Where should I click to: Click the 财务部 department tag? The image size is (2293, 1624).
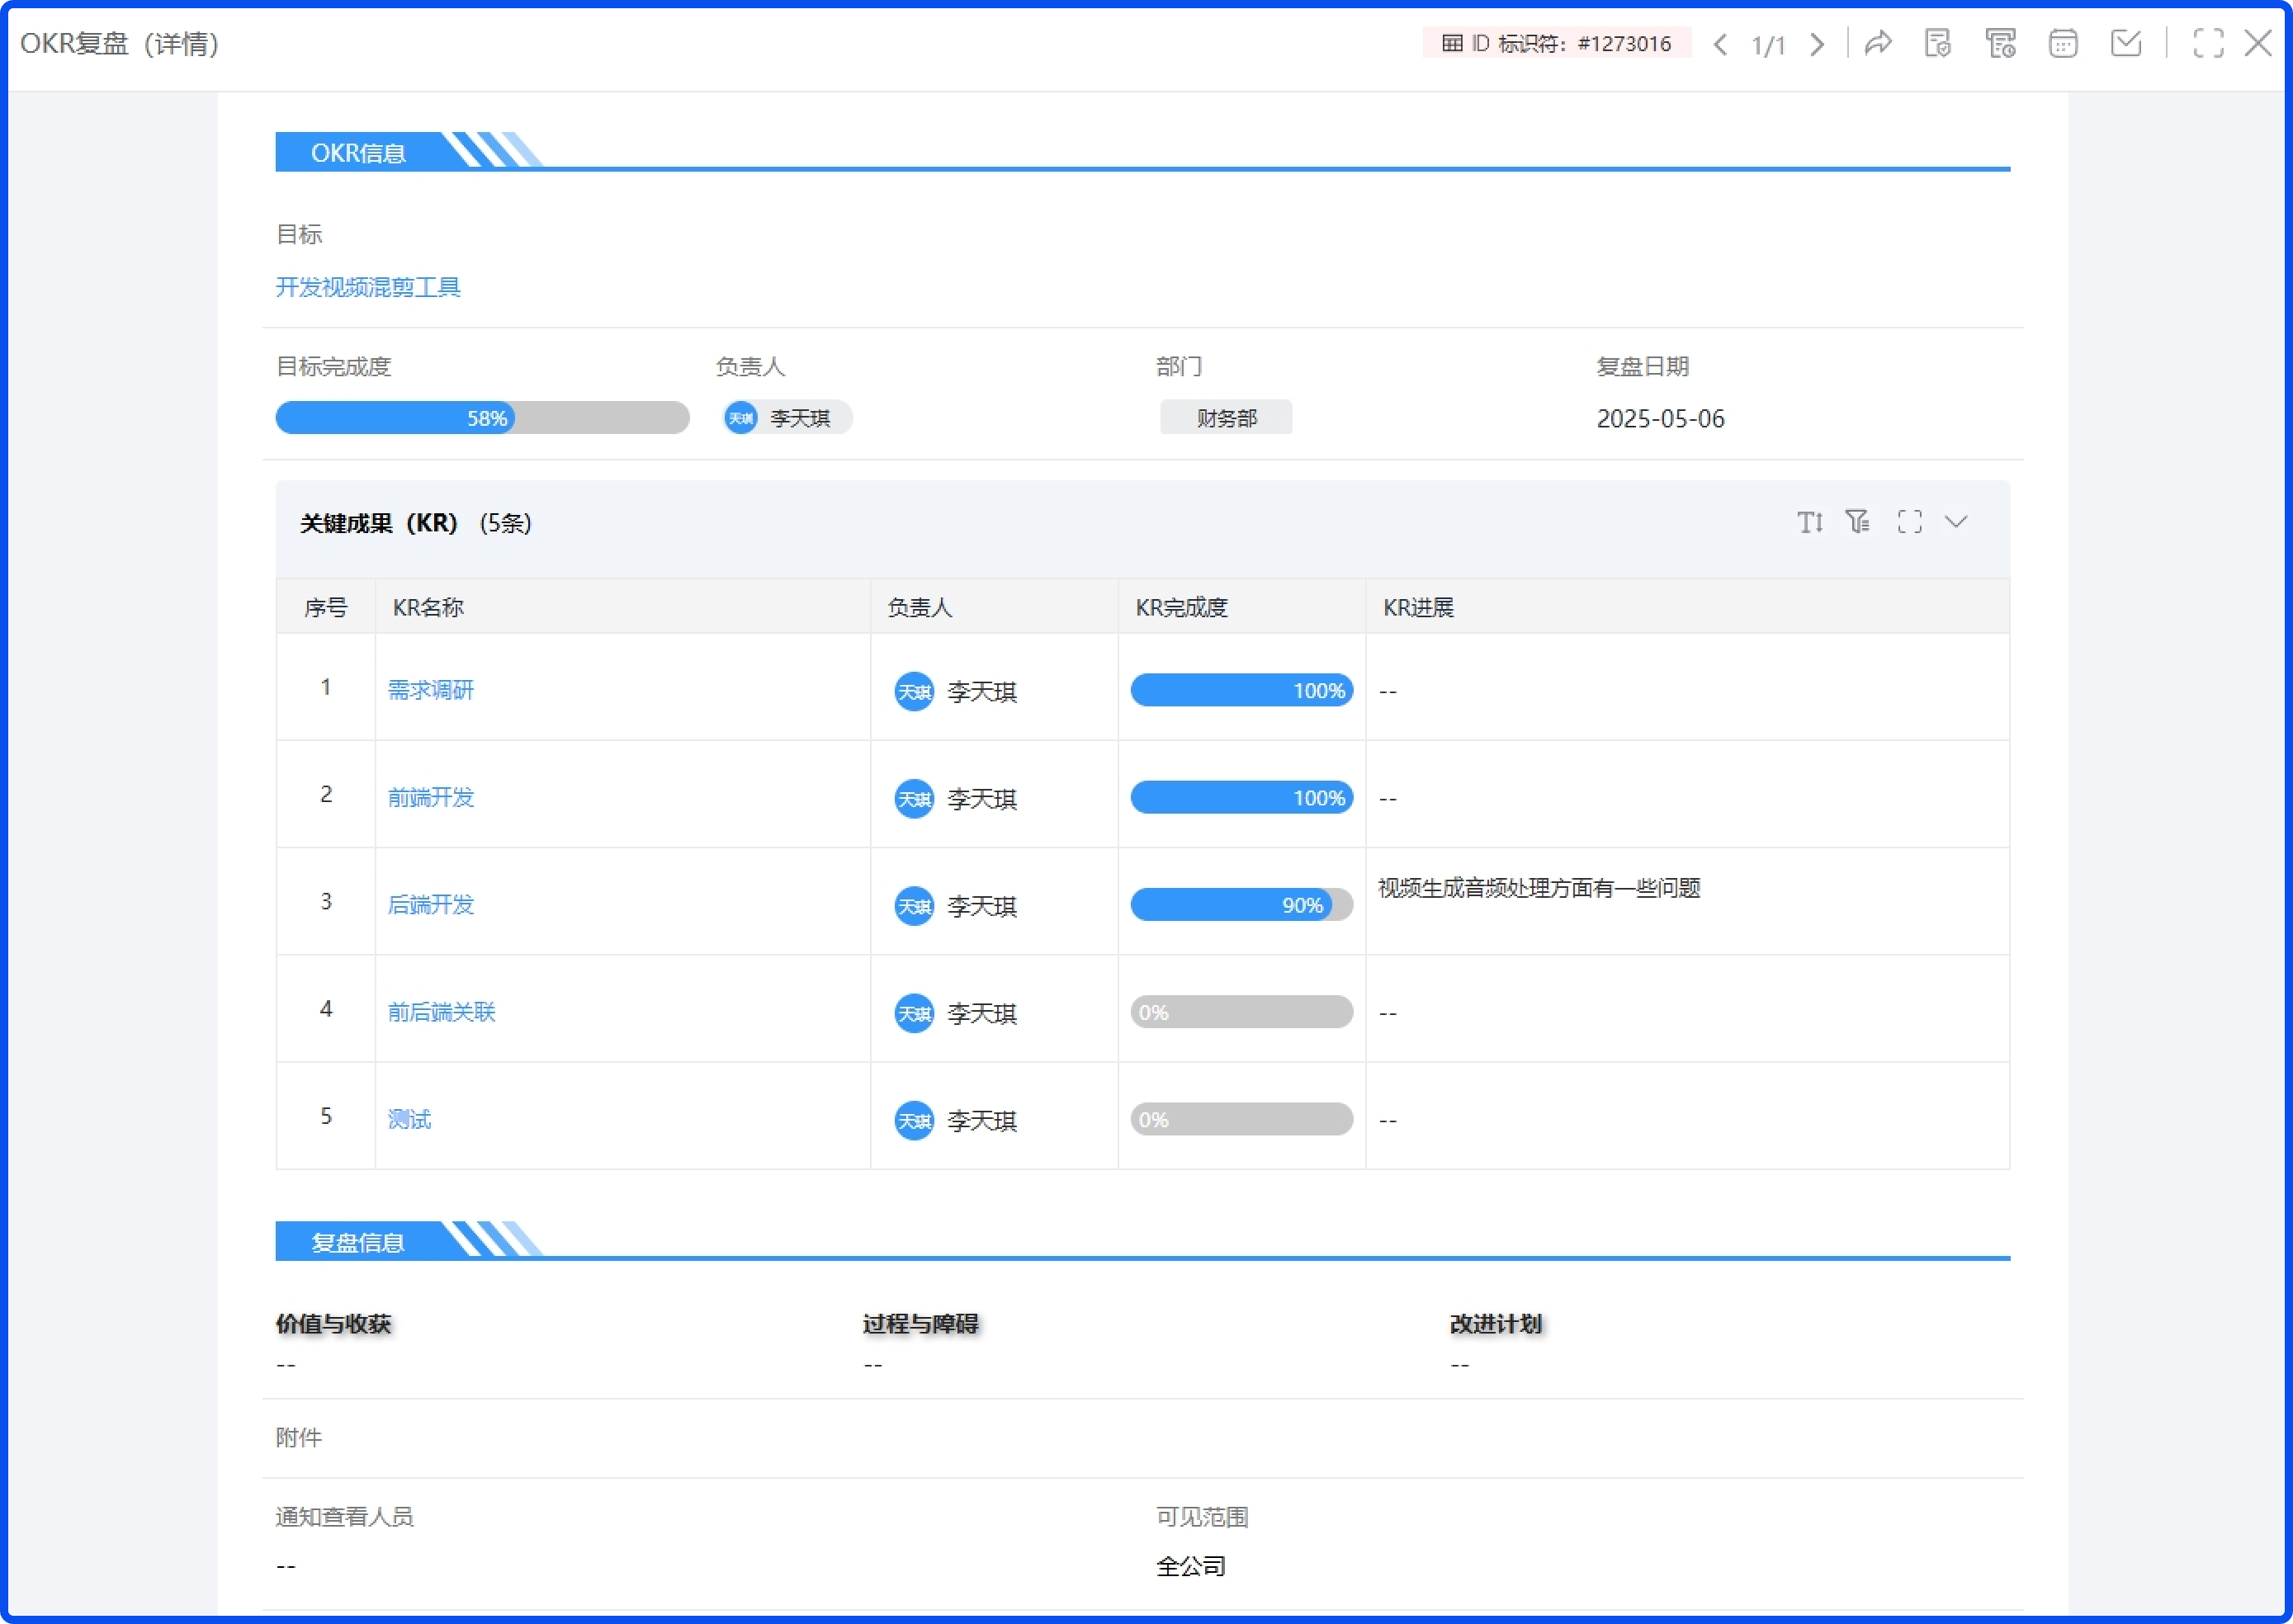point(1226,417)
